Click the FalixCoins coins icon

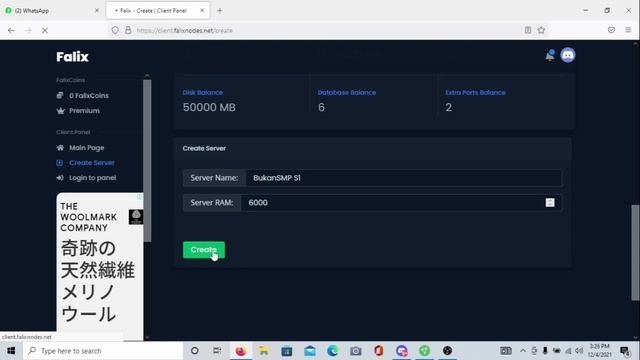click(x=60, y=96)
